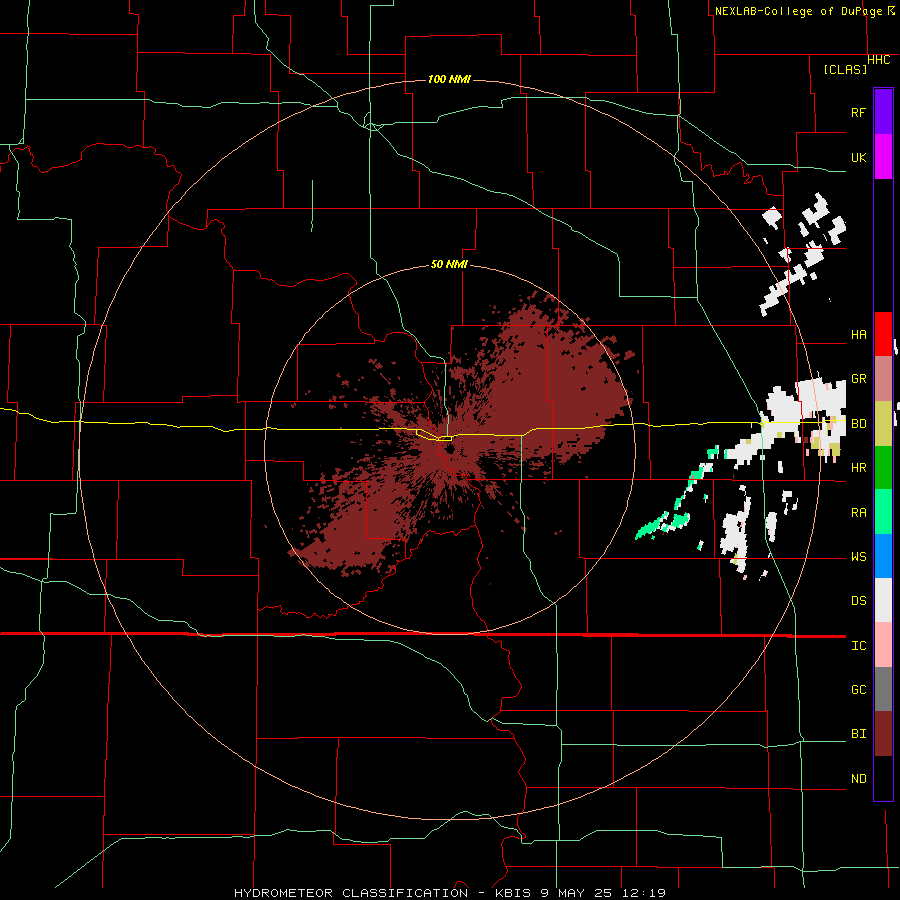Viewport: 900px width, 900px height.
Task: Click the ND black legend swatch
Action: point(883,778)
